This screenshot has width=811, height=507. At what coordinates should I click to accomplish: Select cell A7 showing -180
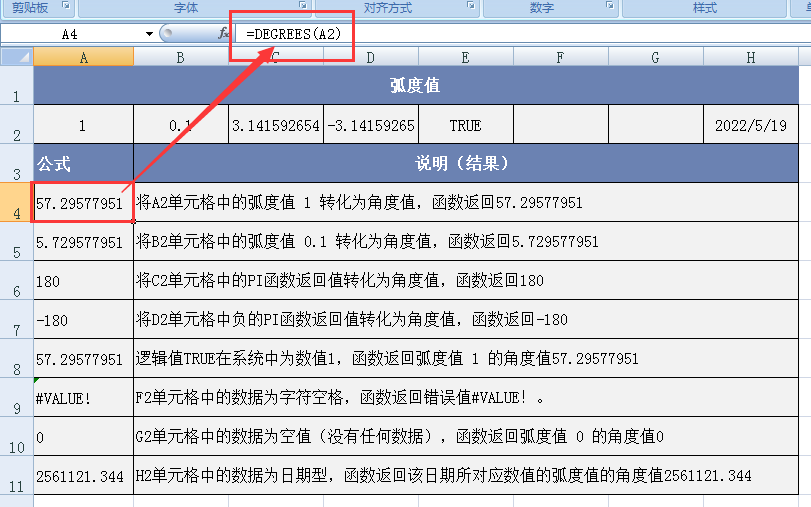pyautogui.click(x=83, y=319)
